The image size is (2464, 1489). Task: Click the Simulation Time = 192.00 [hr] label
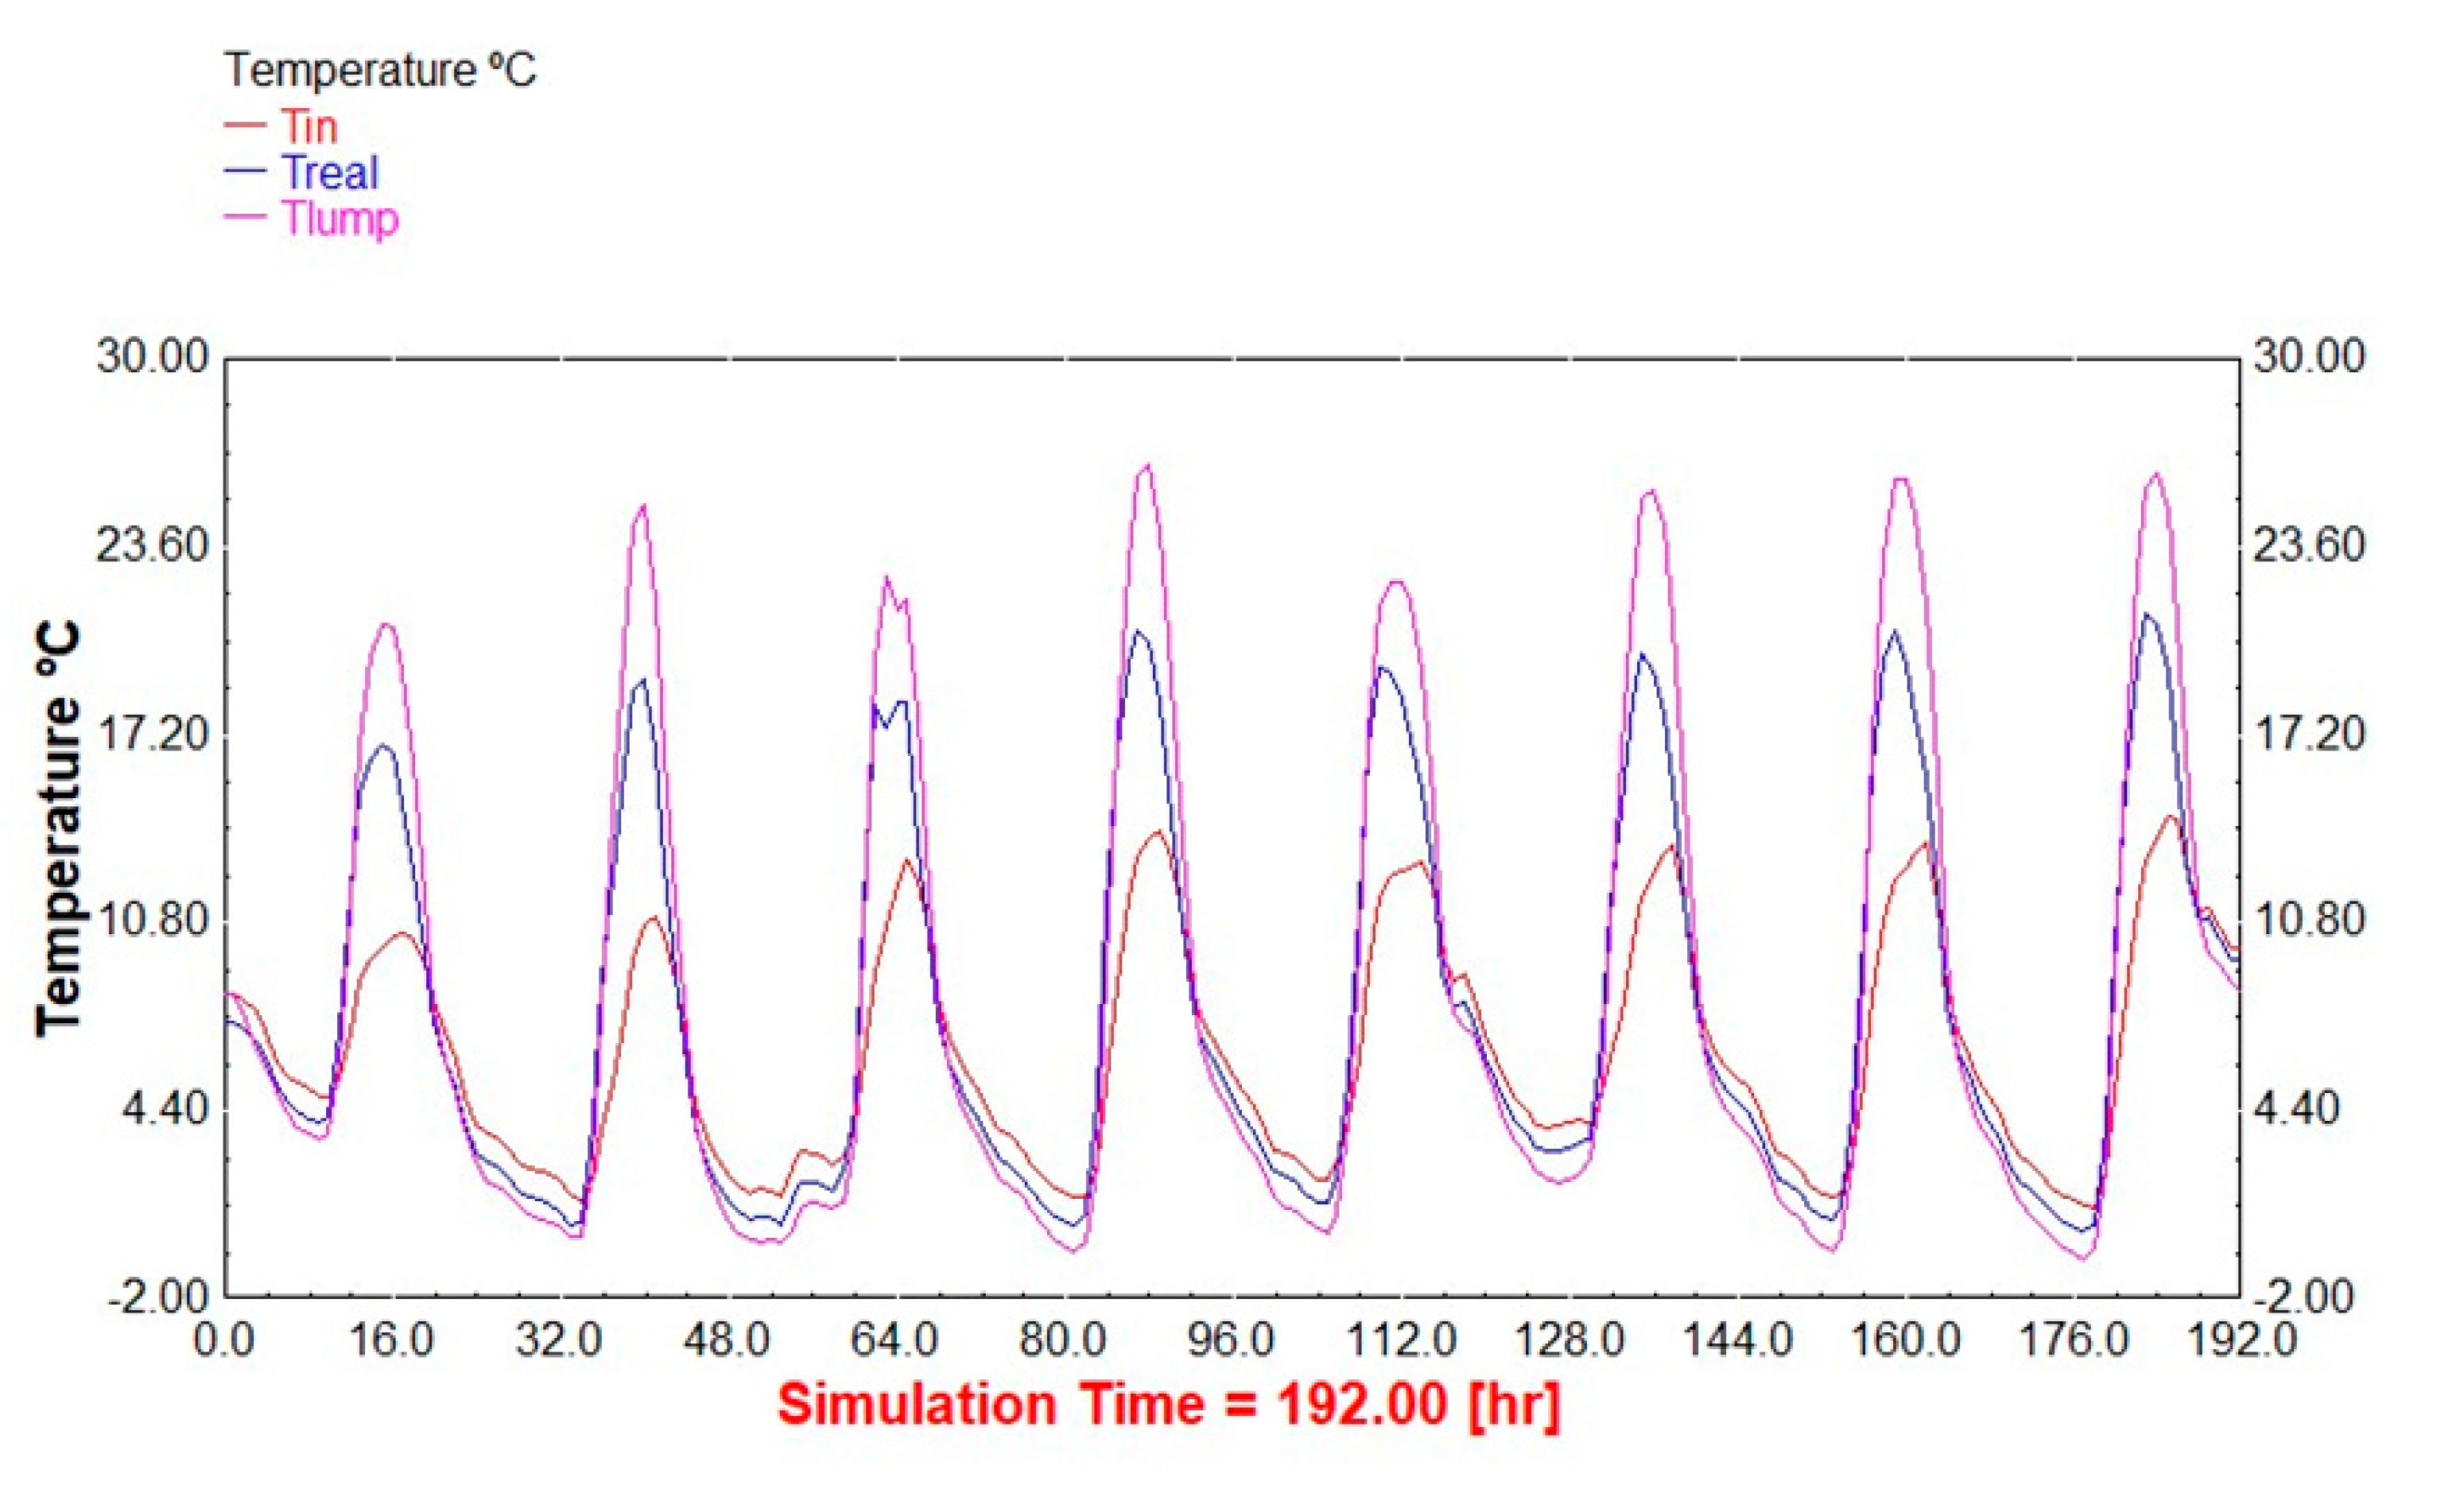point(1168,1404)
